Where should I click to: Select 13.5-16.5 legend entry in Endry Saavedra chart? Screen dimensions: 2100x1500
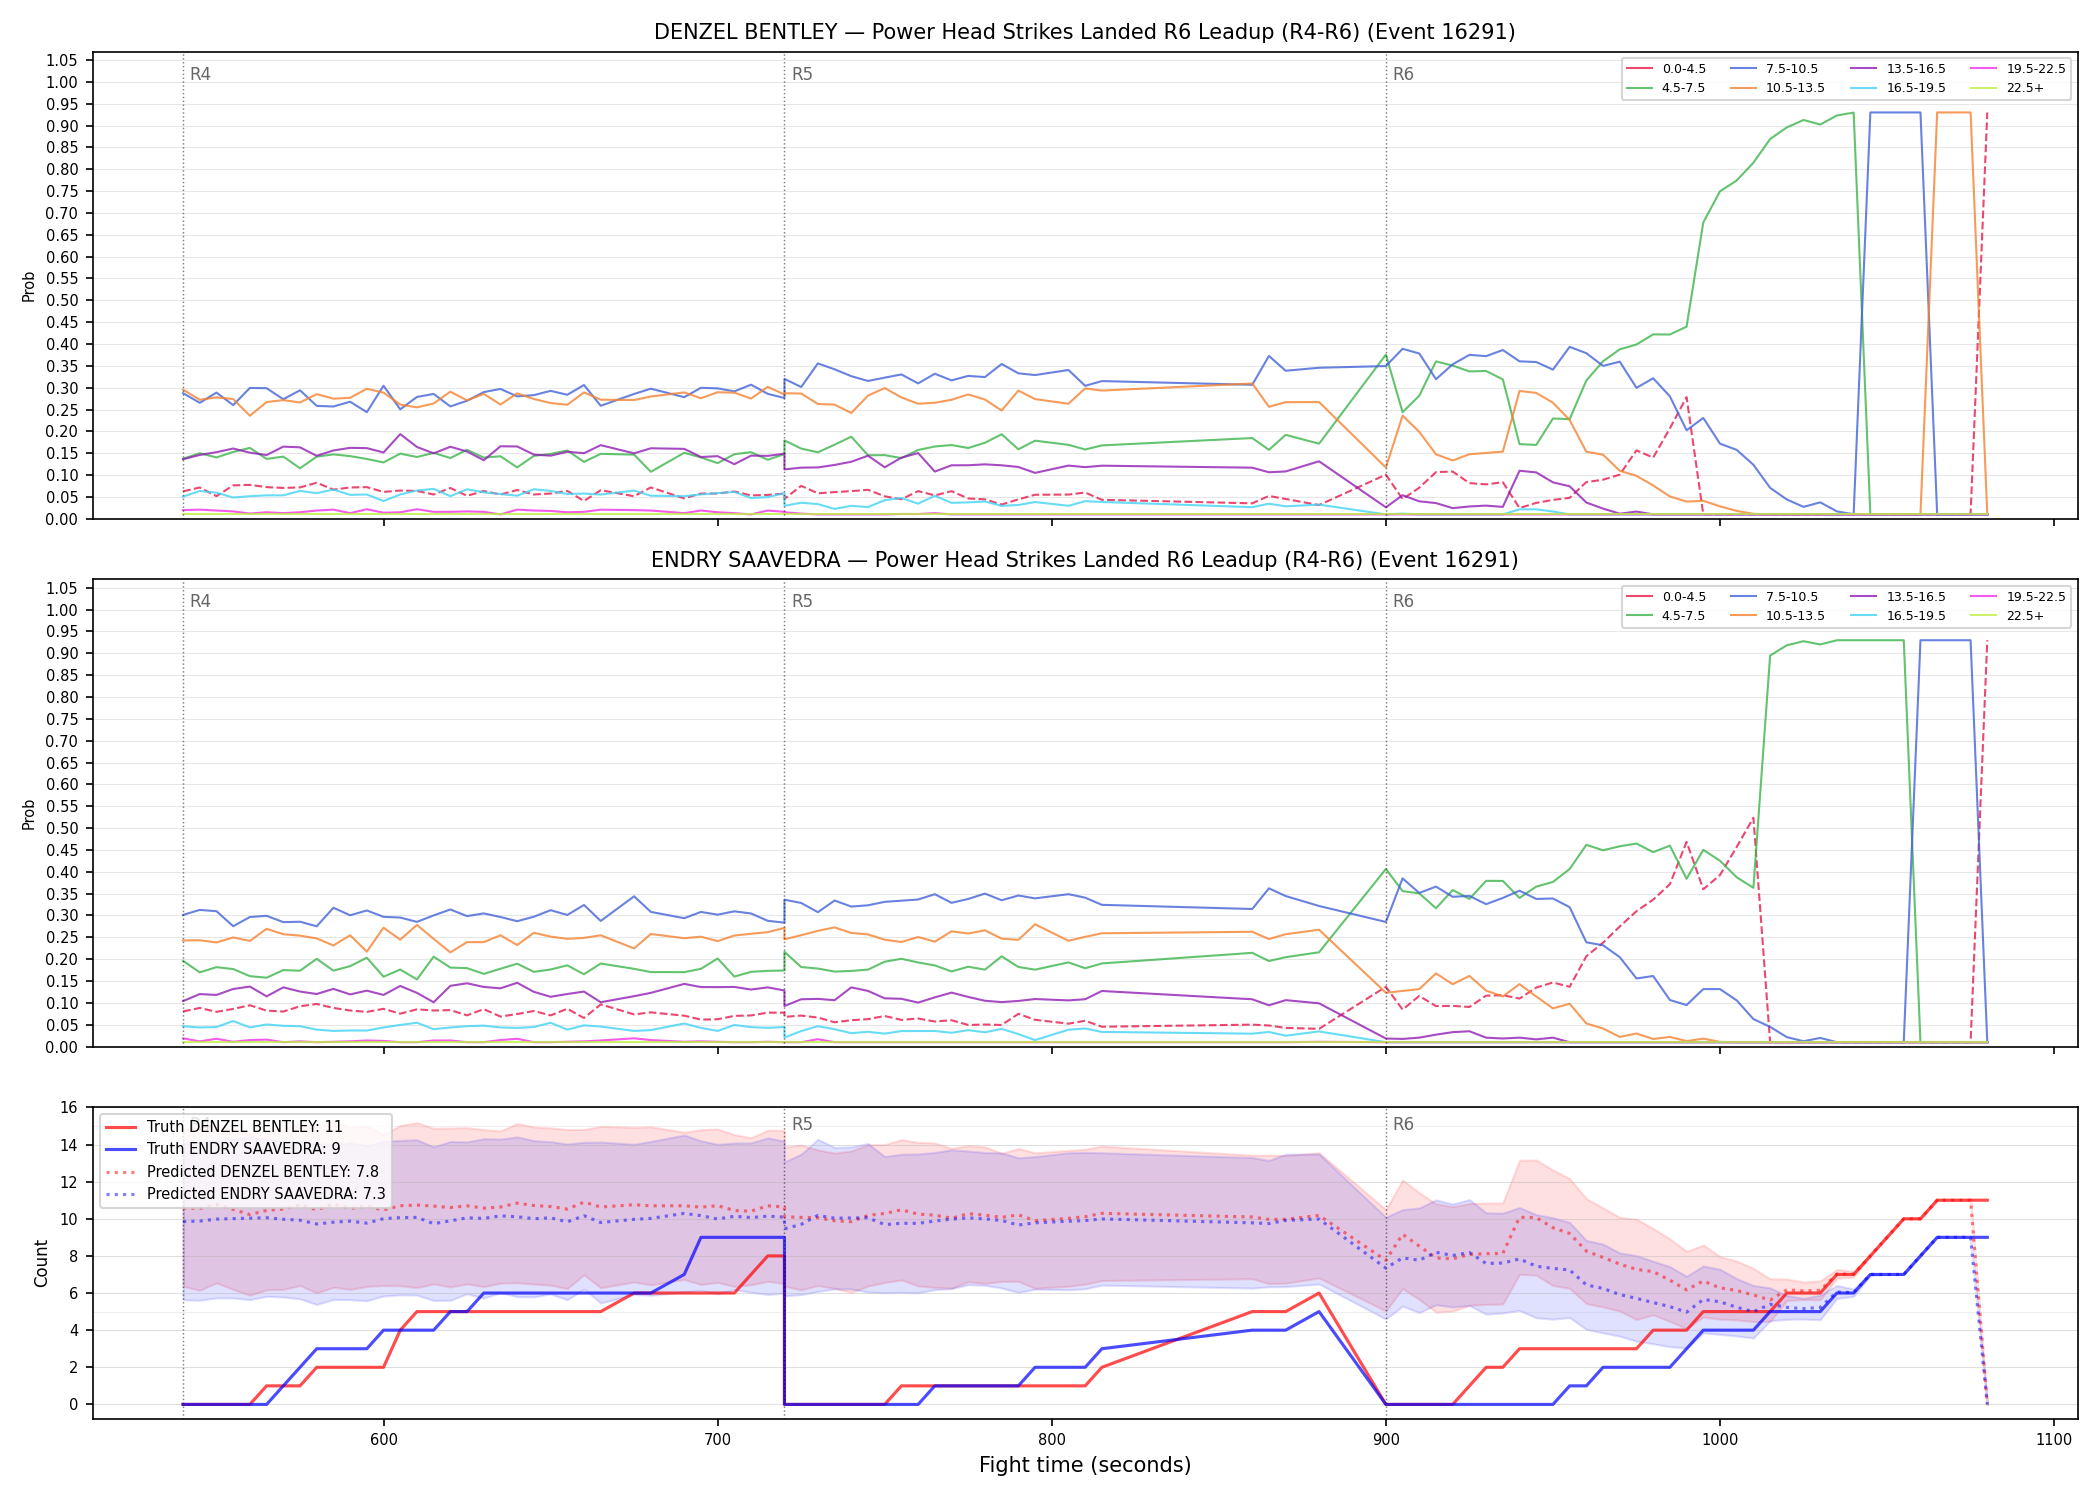pos(1898,597)
